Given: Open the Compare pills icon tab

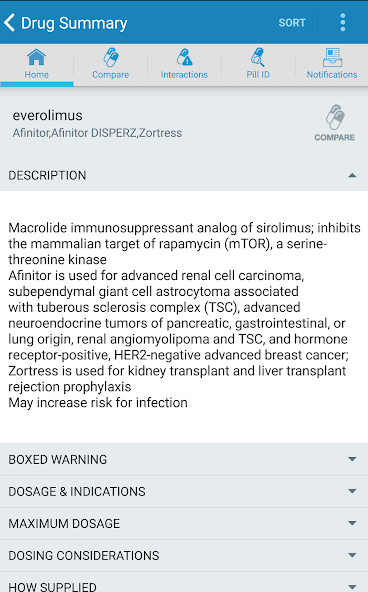Looking at the screenshot, I should tap(111, 57).
